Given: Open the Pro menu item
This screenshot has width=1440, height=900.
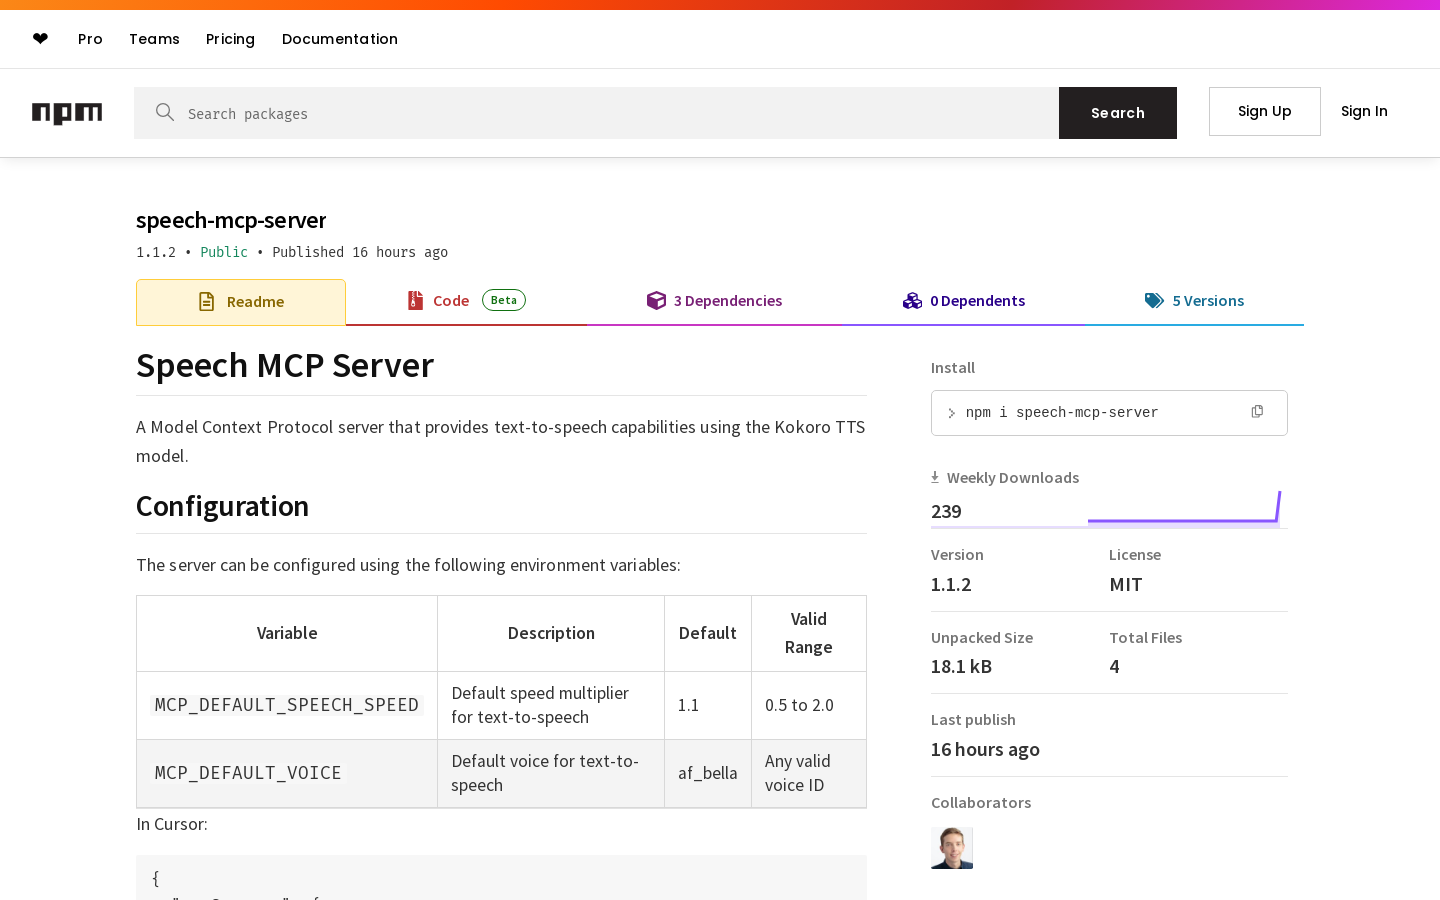Looking at the screenshot, I should click(90, 39).
